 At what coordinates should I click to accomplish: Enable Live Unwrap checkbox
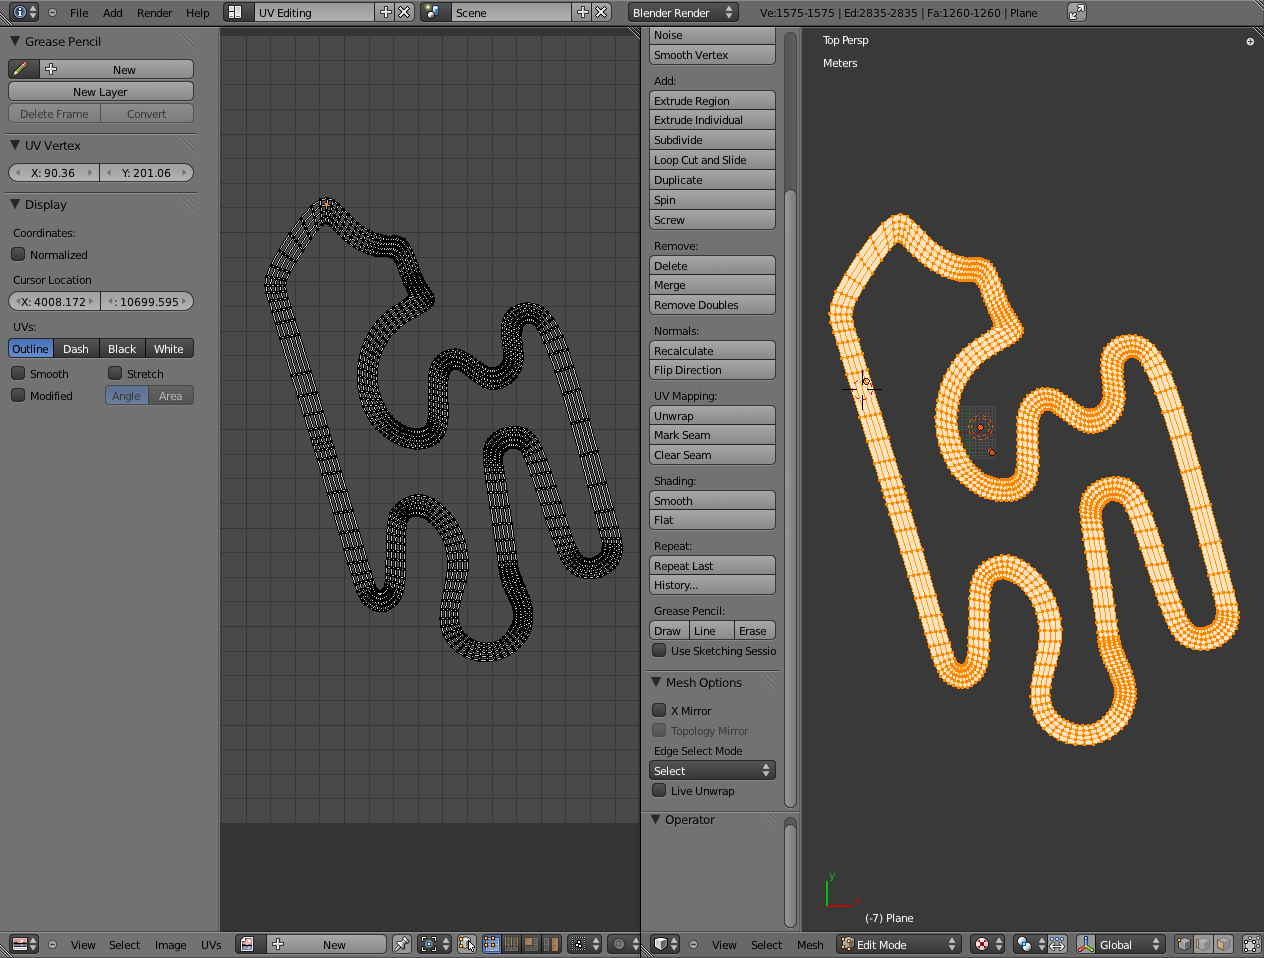click(659, 790)
